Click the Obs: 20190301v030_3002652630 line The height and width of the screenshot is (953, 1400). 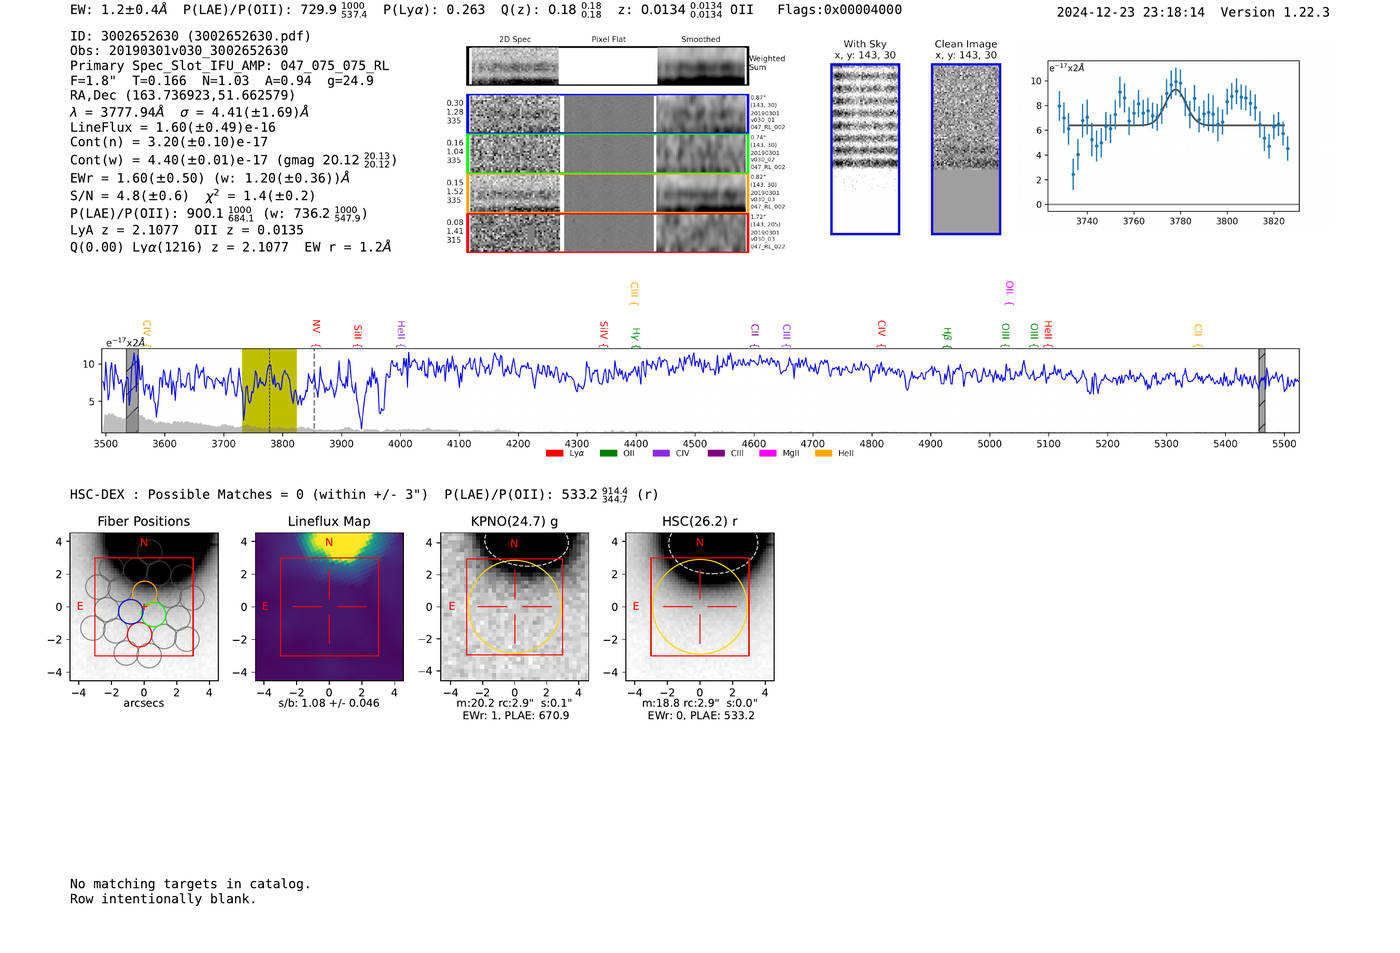point(179,51)
